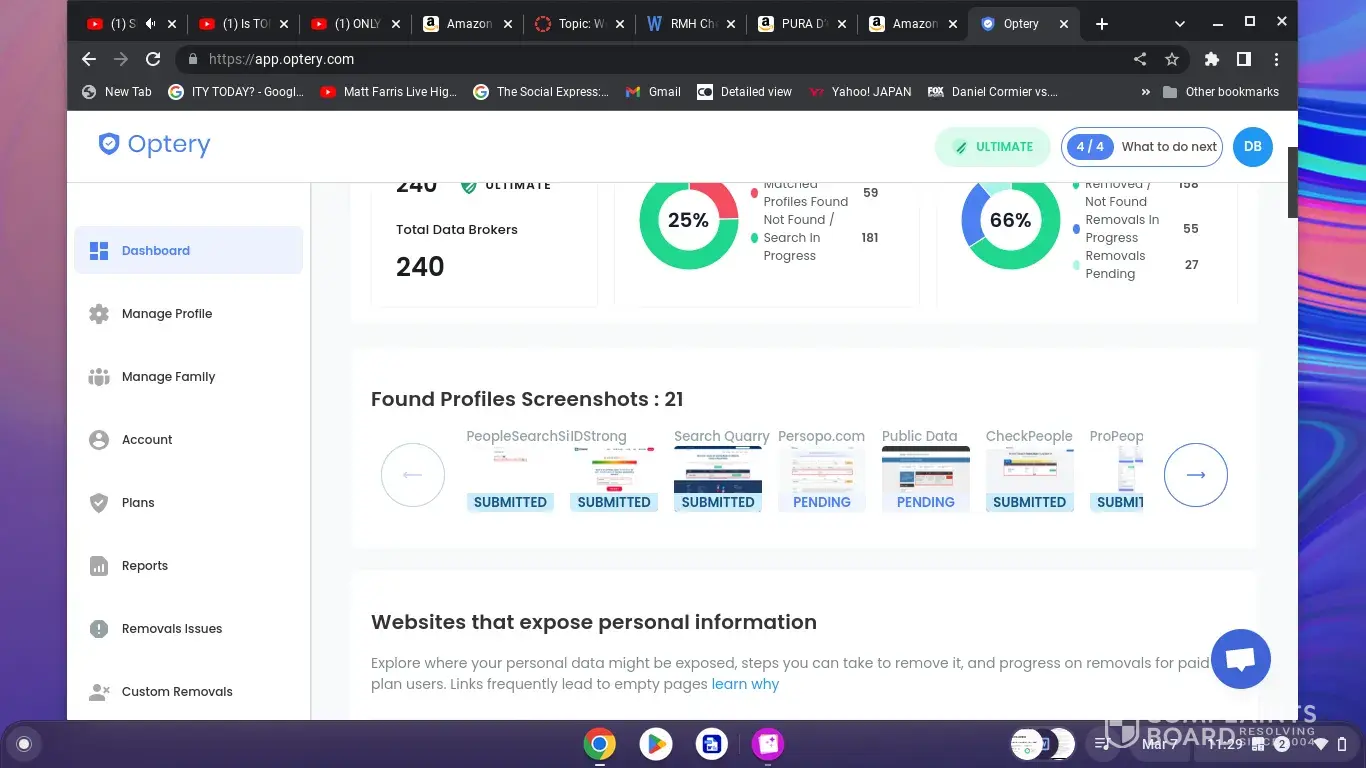Viewport: 1366px width, 768px height.
Task: Launch Chrome from the shelf
Action: (x=600, y=744)
